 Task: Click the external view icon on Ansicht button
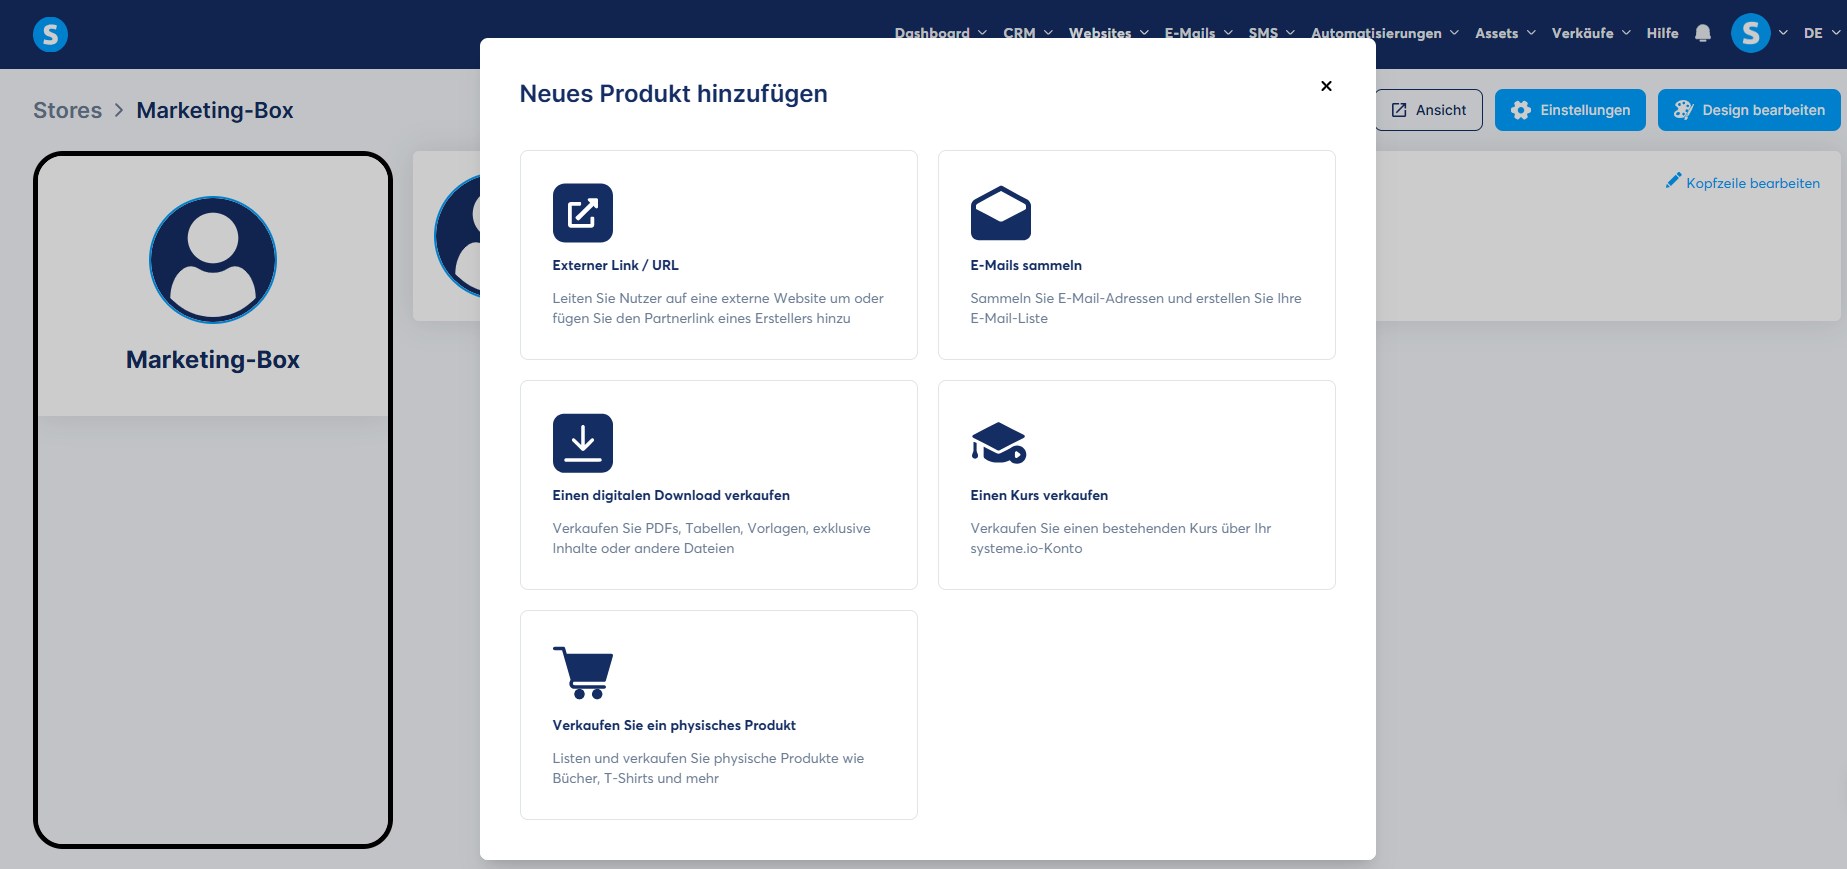[x=1399, y=110]
